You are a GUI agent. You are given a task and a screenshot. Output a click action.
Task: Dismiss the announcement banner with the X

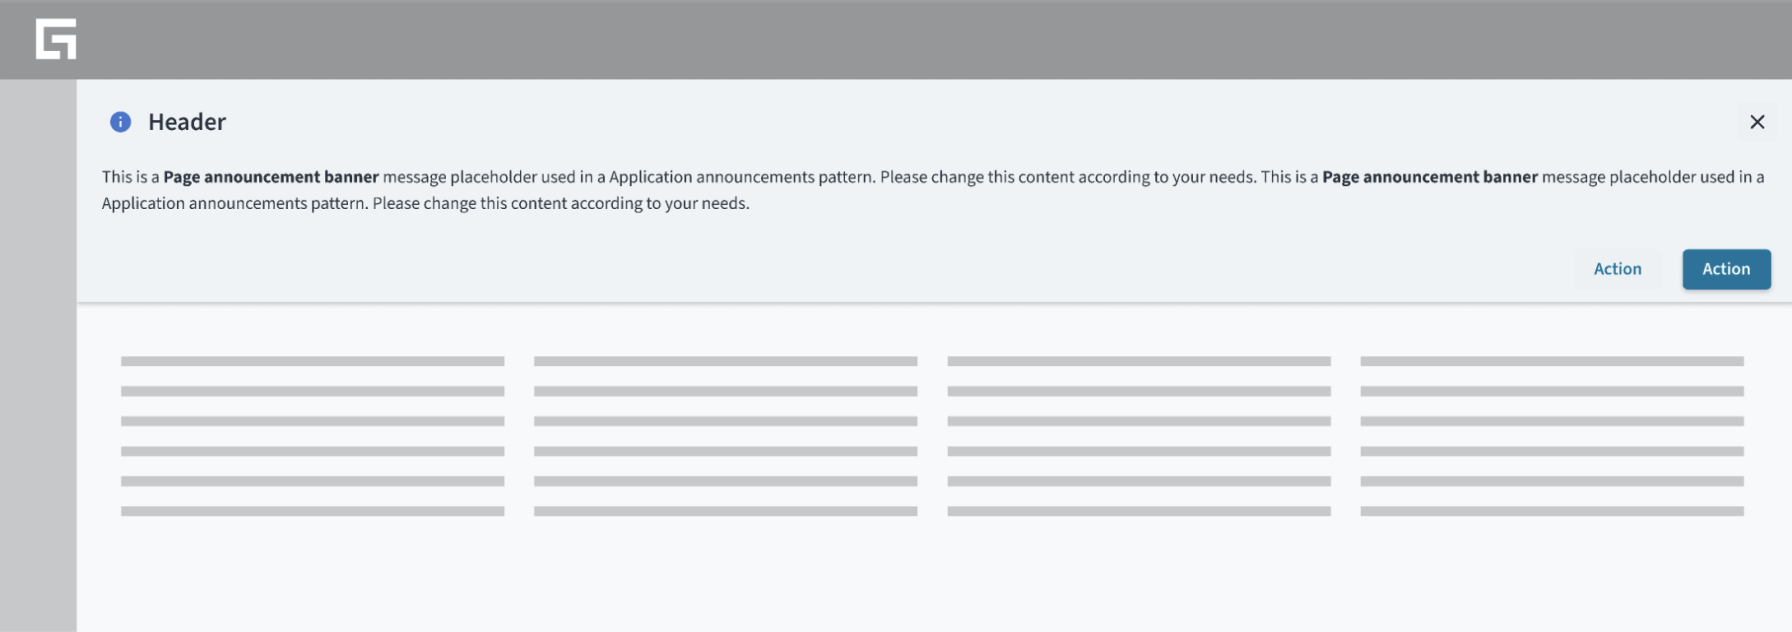click(1757, 122)
